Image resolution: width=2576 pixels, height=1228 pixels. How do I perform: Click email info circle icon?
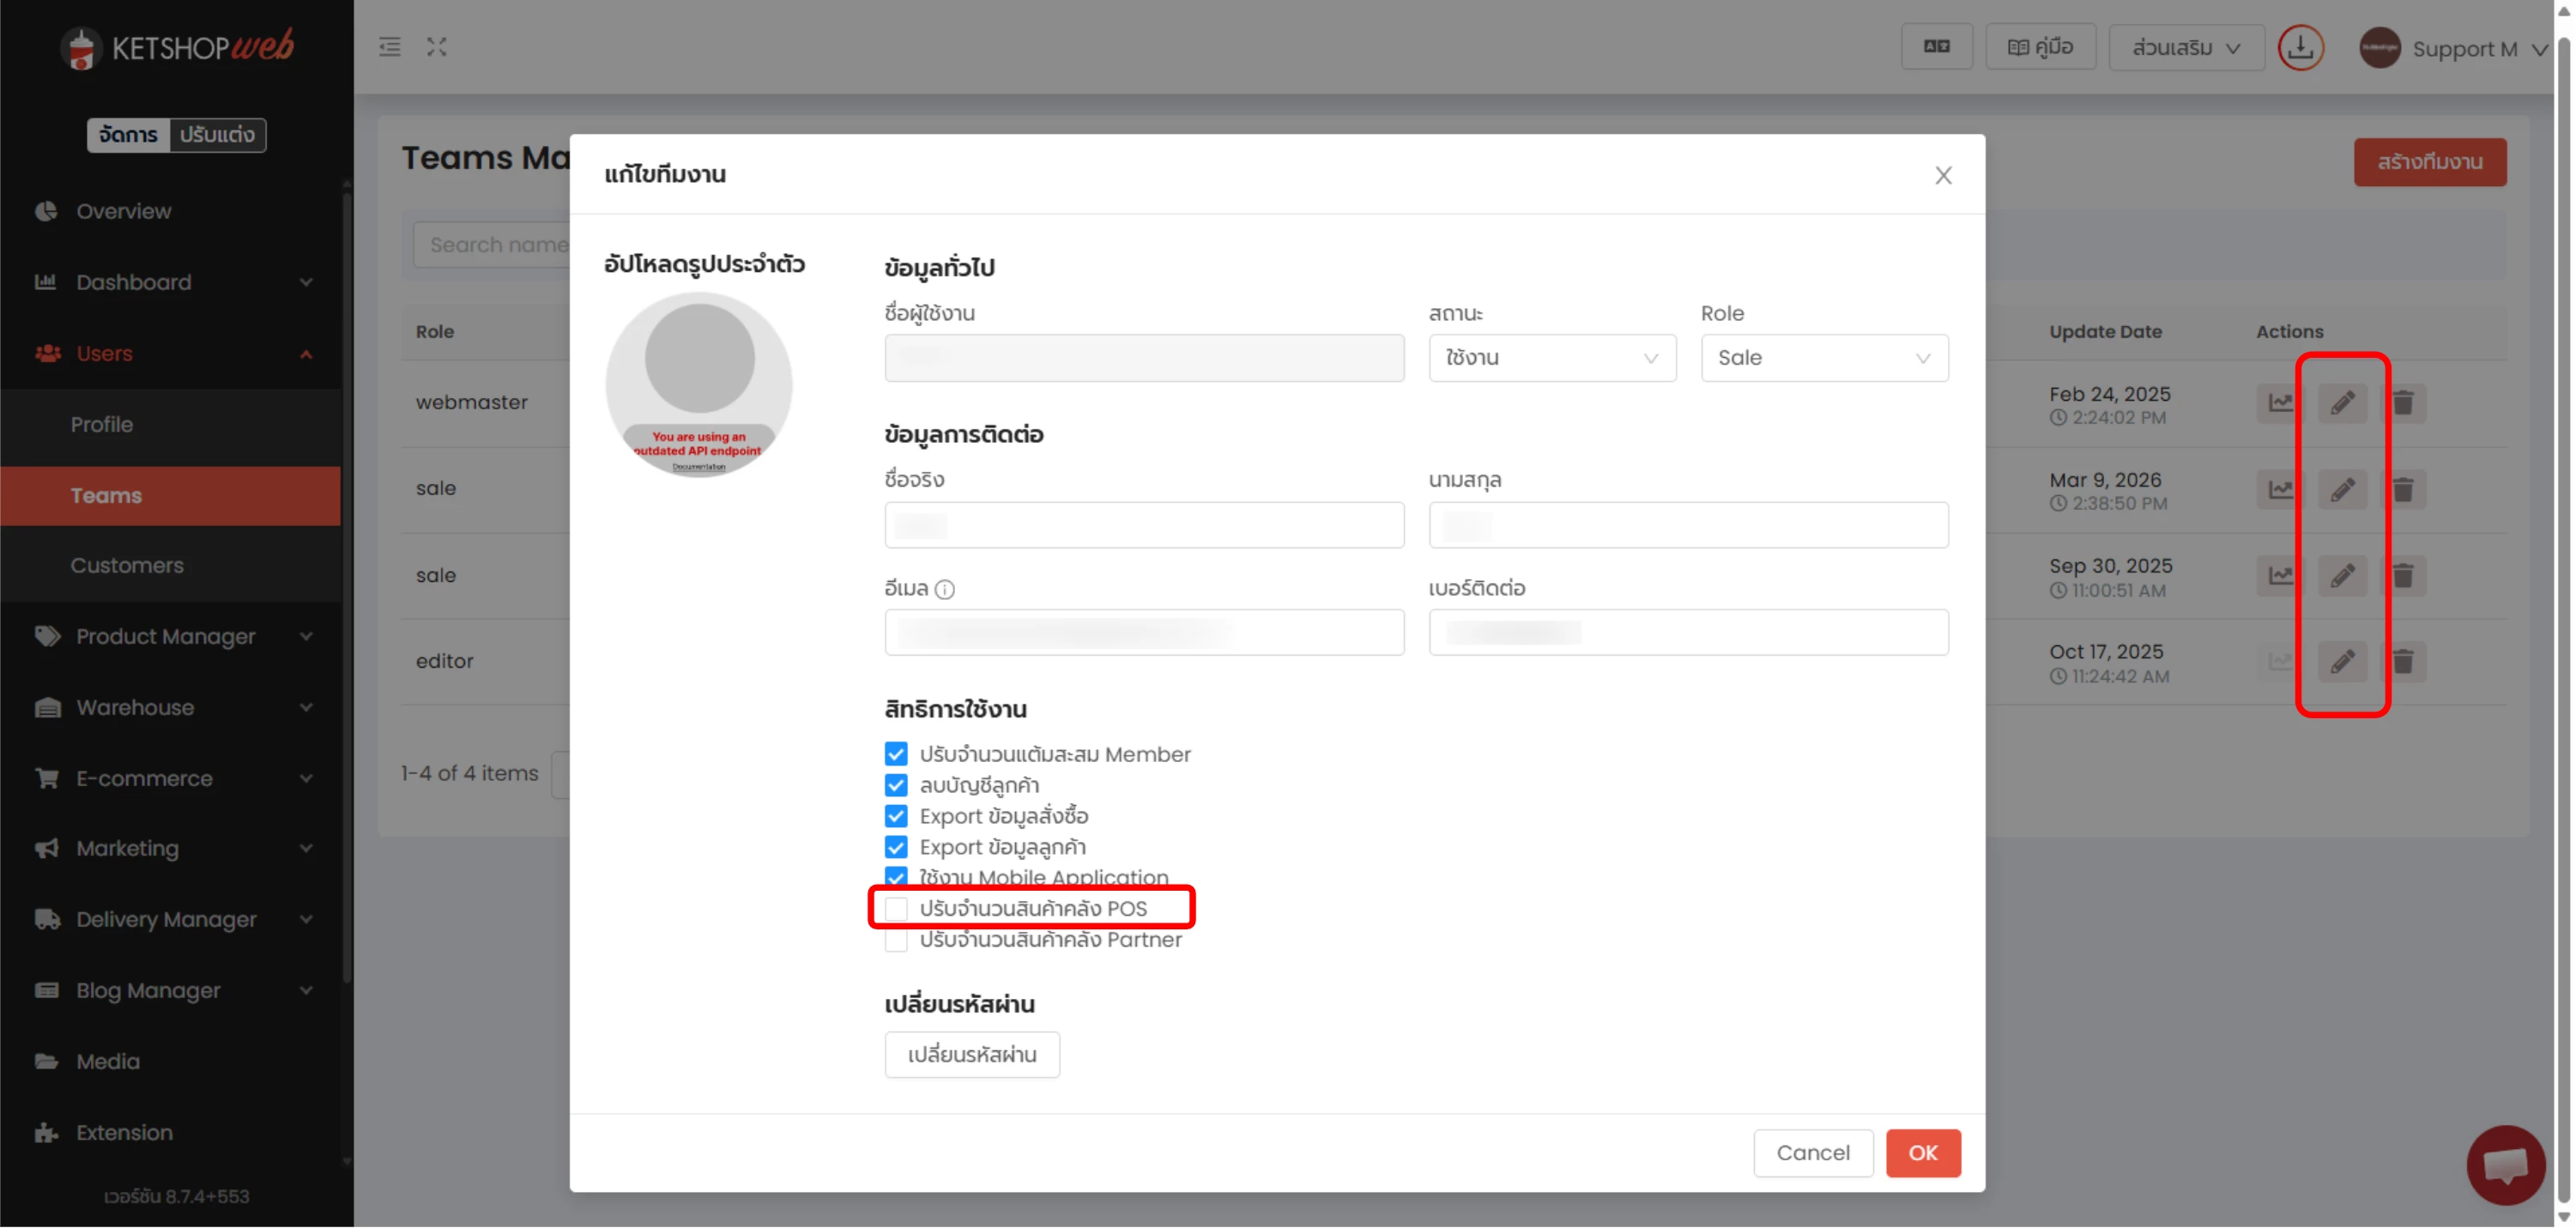coord(944,590)
